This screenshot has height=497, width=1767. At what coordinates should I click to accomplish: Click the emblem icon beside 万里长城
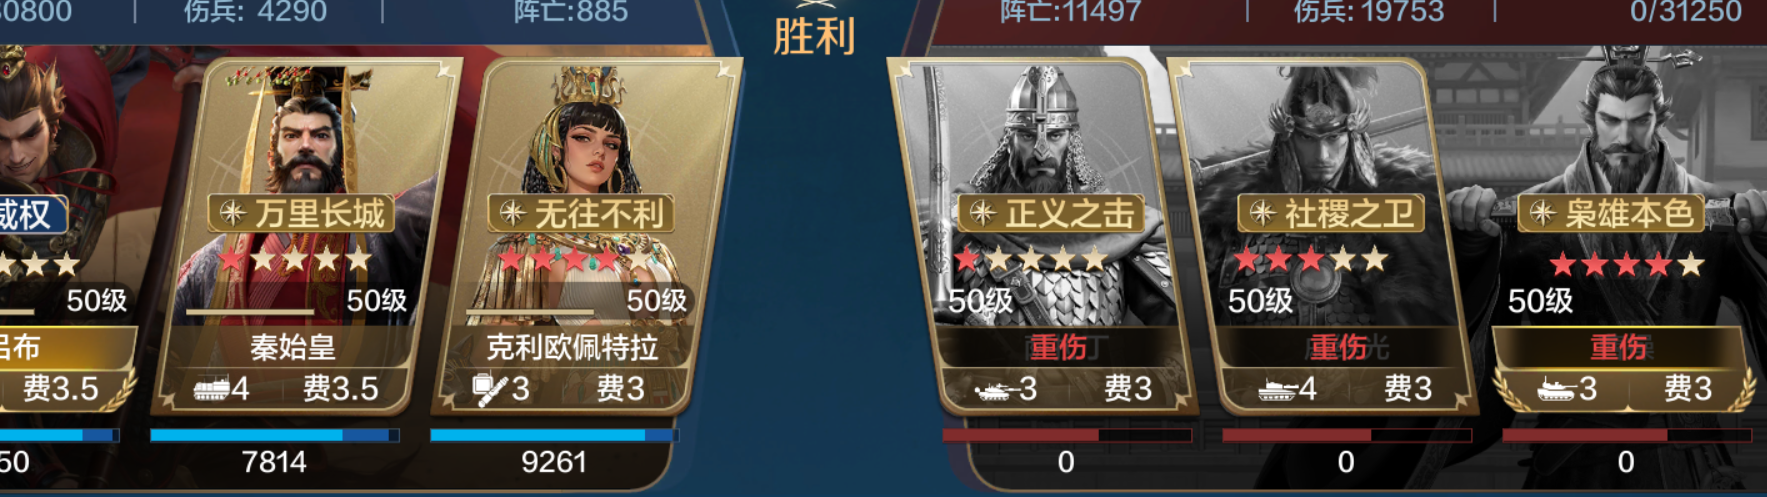(233, 212)
